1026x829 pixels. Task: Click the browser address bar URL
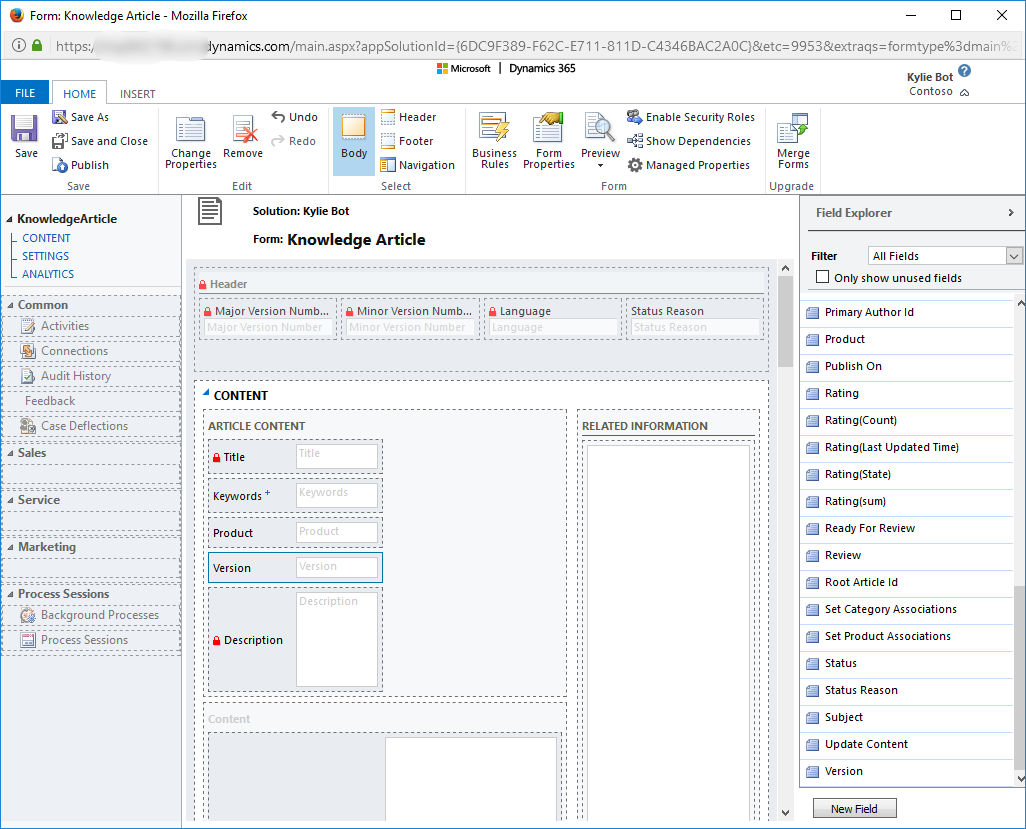pos(537,46)
